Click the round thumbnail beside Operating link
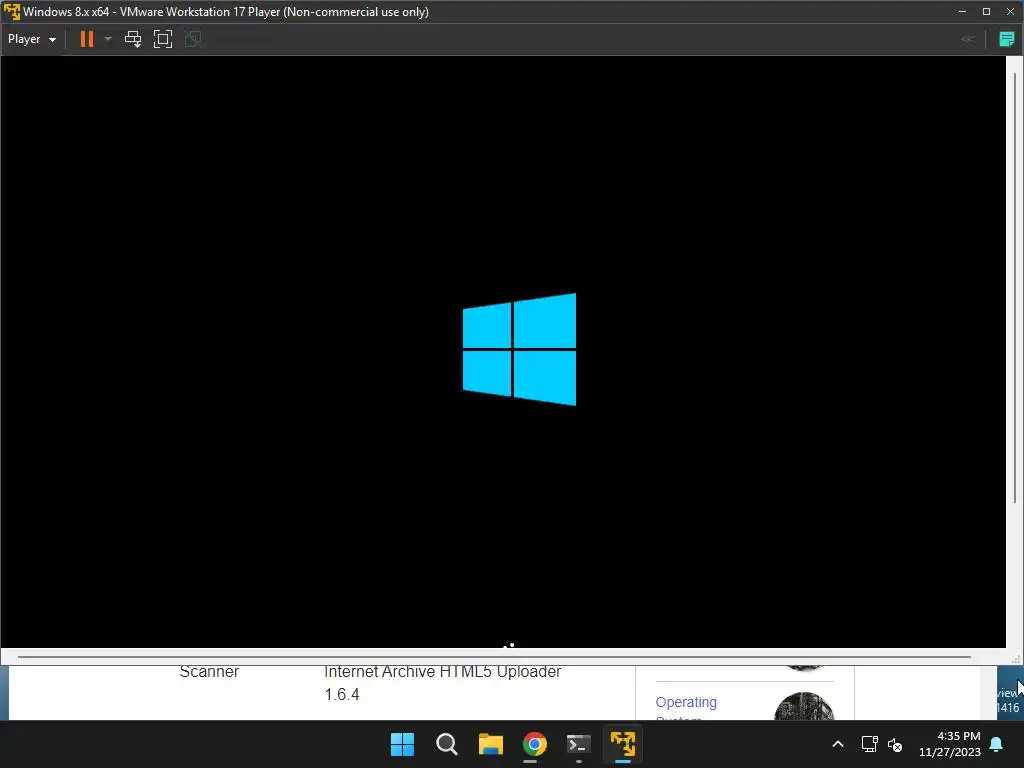The width and height of the screenshot is (1024, 768). click(804, 707)
